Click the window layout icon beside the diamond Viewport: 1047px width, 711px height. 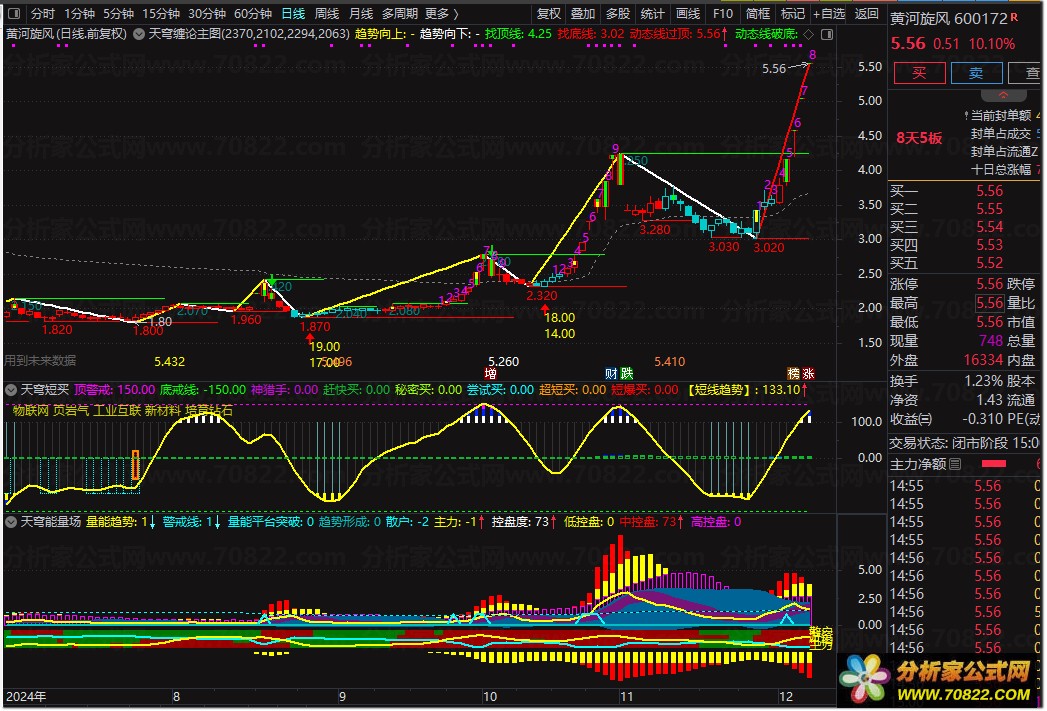[827, 34]
